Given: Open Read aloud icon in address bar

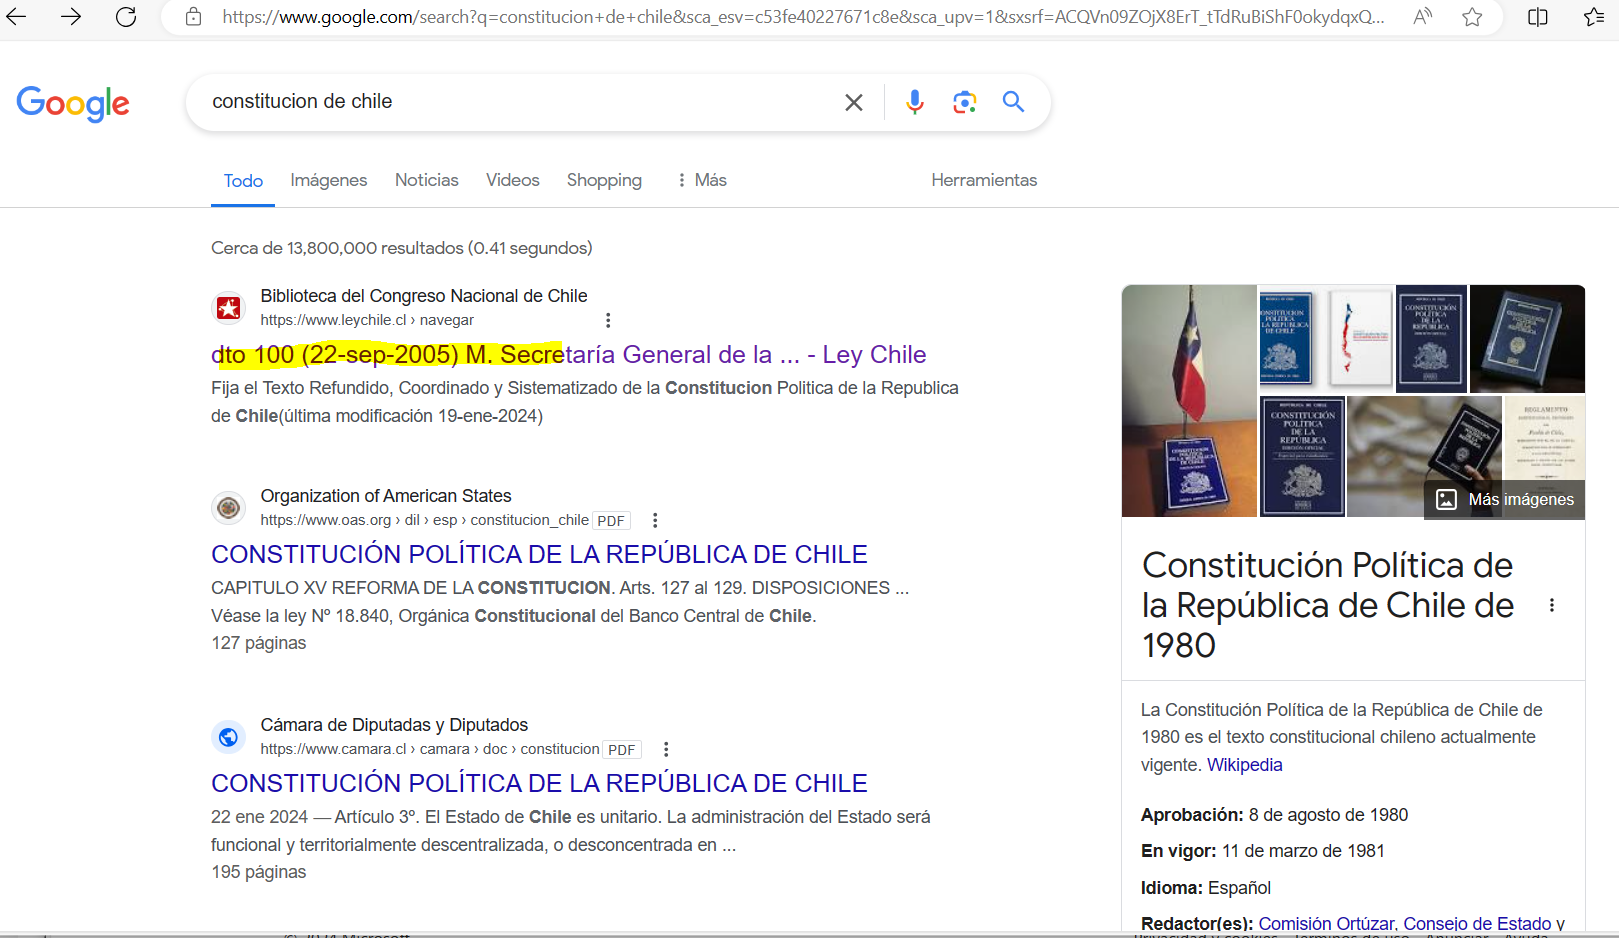Looking at the screenshot, I should tap(1422, 16).
